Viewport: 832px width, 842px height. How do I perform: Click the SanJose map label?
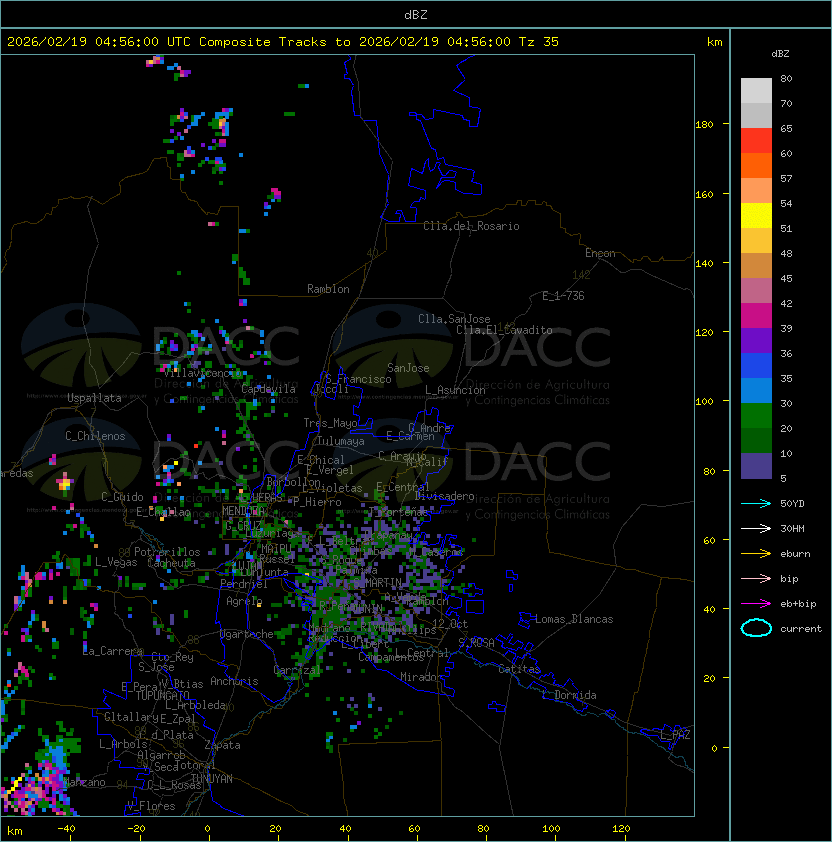pyautogui.click(x=408, y=368)
